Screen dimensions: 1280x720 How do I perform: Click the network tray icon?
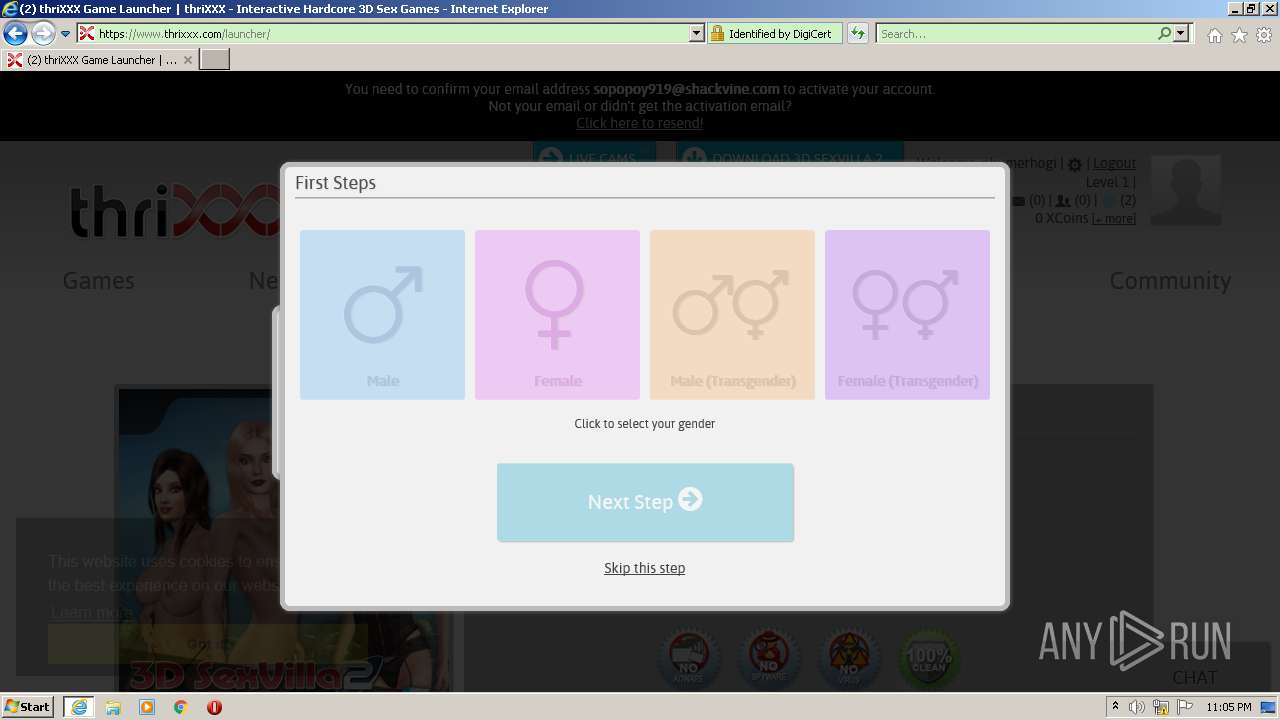pyautogui.click(x=1161, y=707)
